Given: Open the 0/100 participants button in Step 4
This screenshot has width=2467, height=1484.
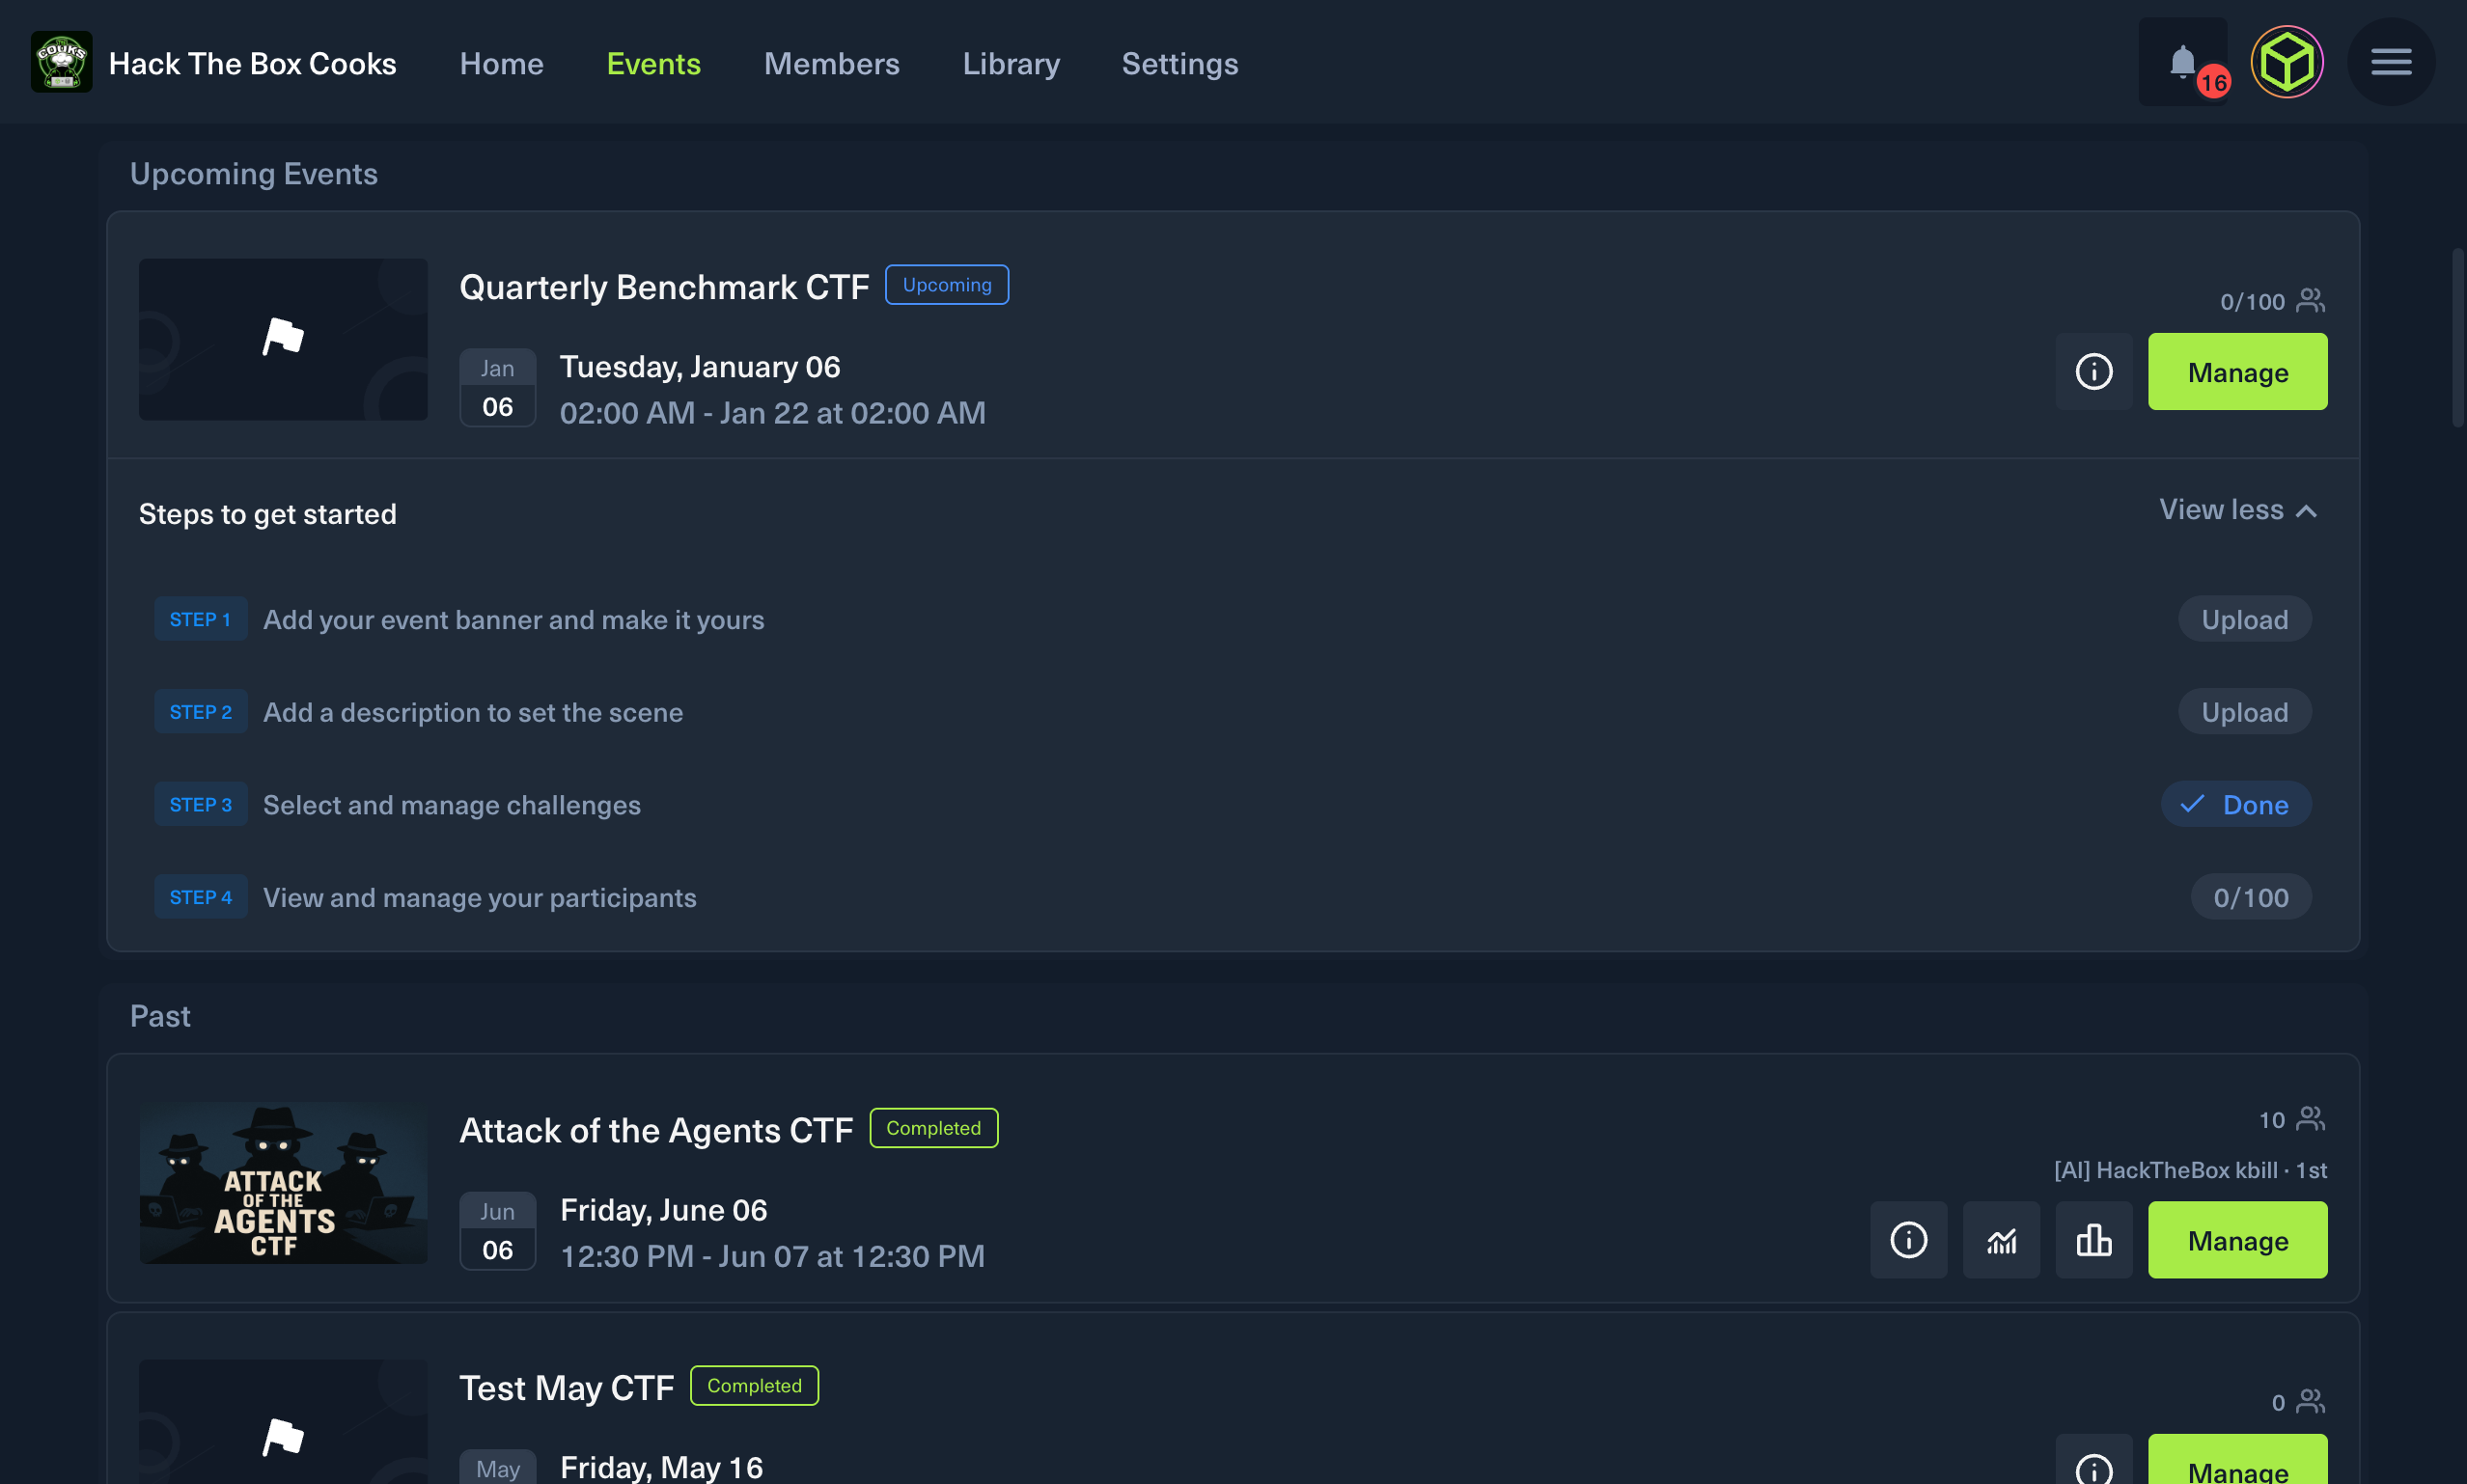Looking at the screenshot, I should point(2251,897).
